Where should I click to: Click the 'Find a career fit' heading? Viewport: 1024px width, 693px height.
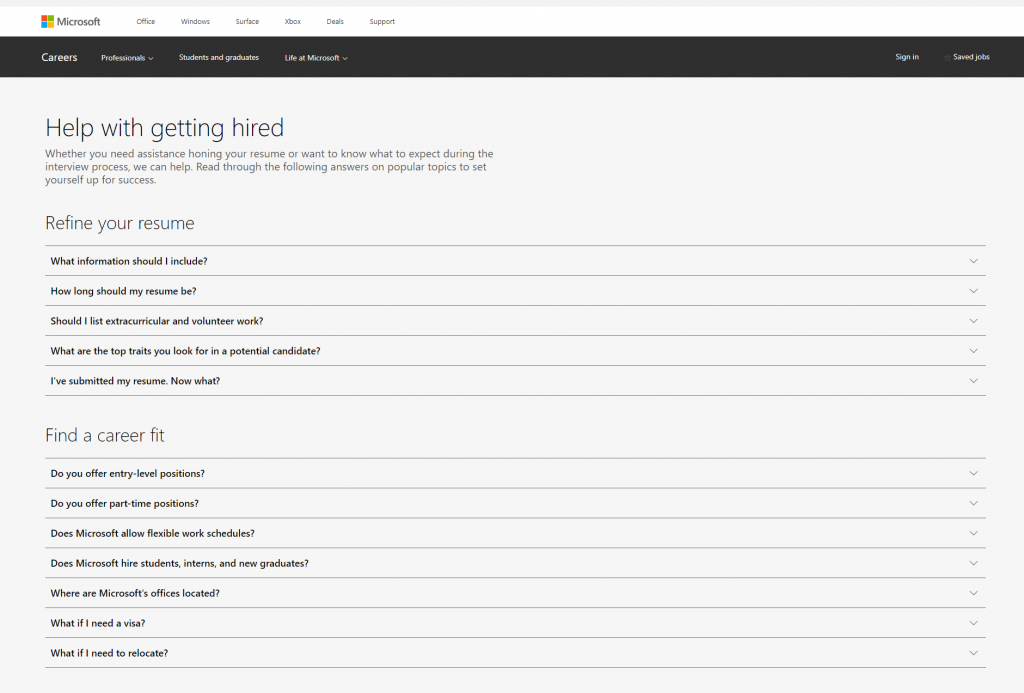(104, 435)
